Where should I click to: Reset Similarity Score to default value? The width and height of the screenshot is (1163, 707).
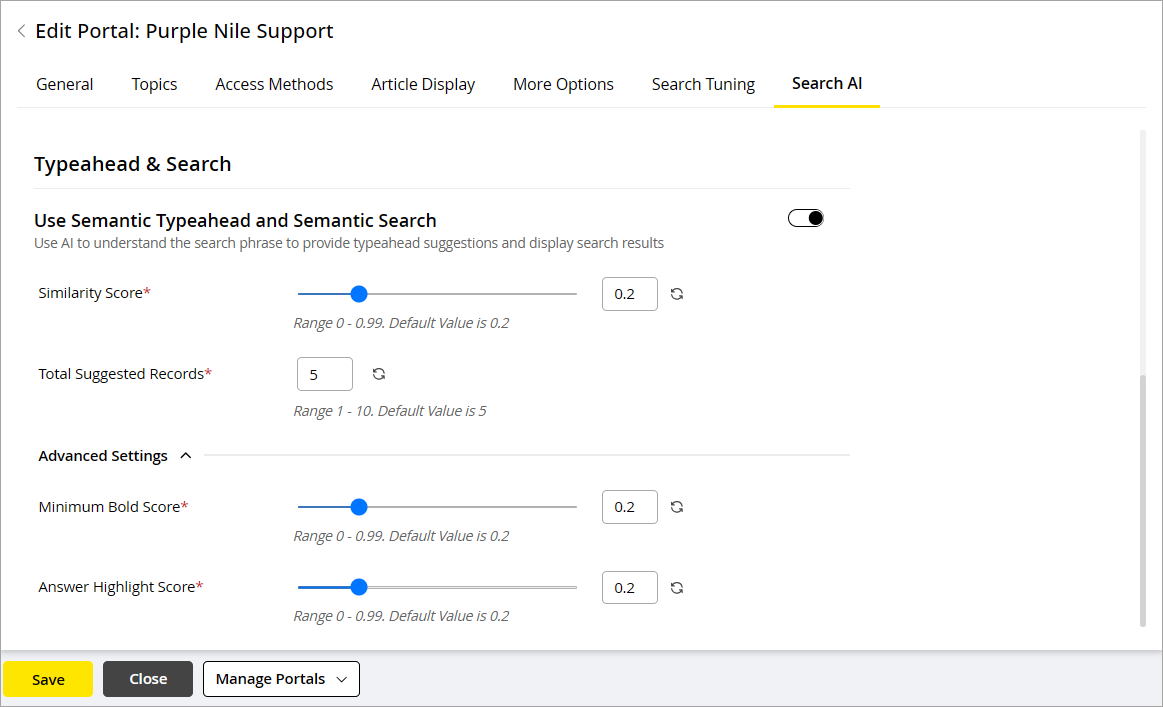click(677, 294)
